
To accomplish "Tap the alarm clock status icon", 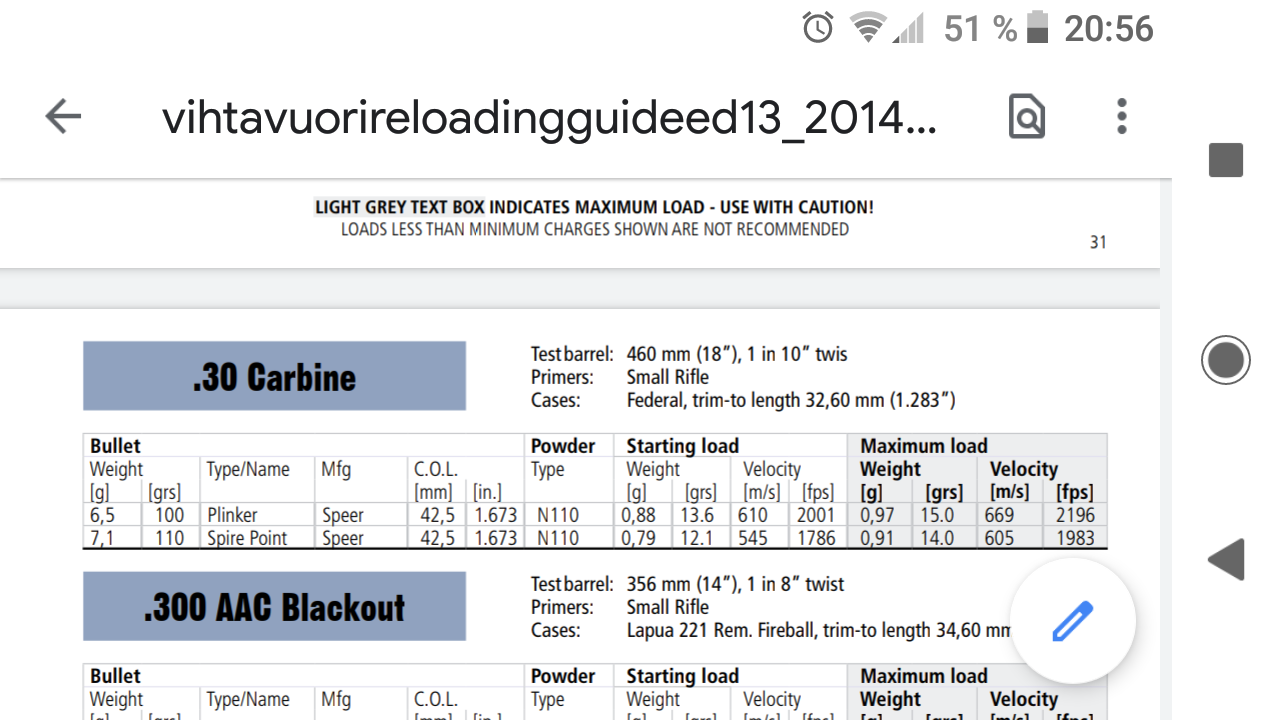I will [818, 28].
